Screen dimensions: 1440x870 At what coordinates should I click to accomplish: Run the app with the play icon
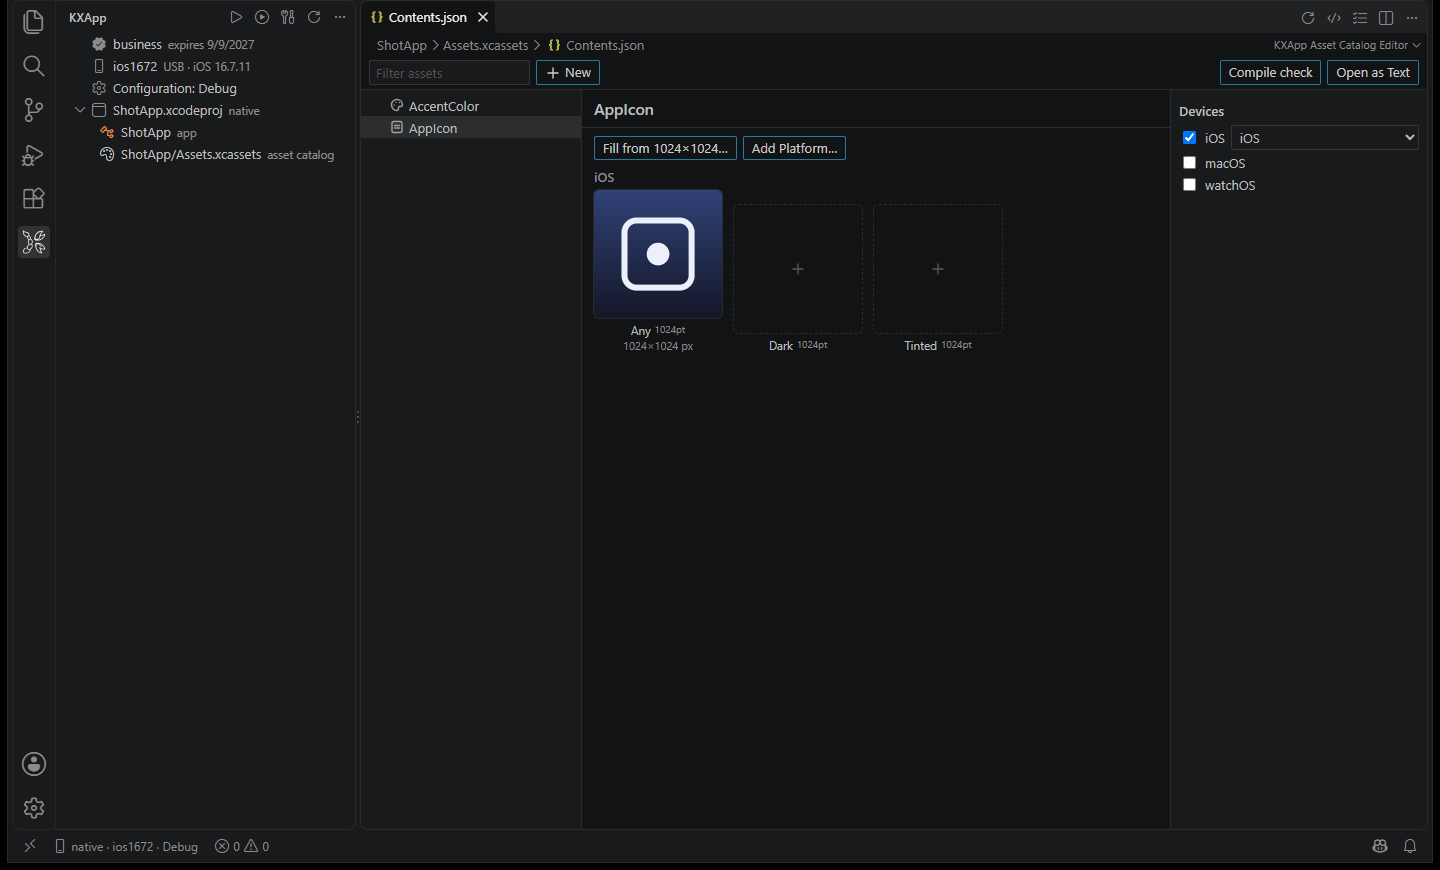[236, 17]
